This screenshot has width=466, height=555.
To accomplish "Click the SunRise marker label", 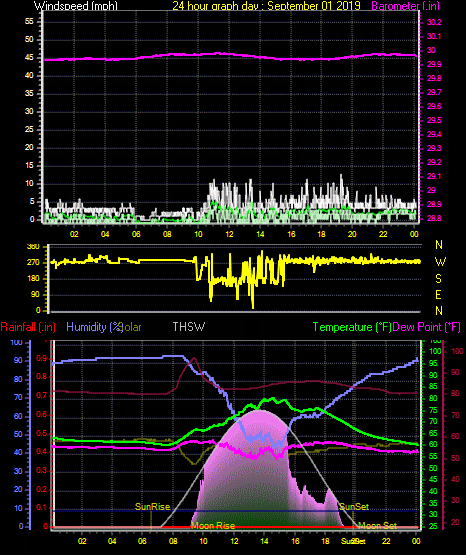I will pyautogui.click(x=153, y=507).
